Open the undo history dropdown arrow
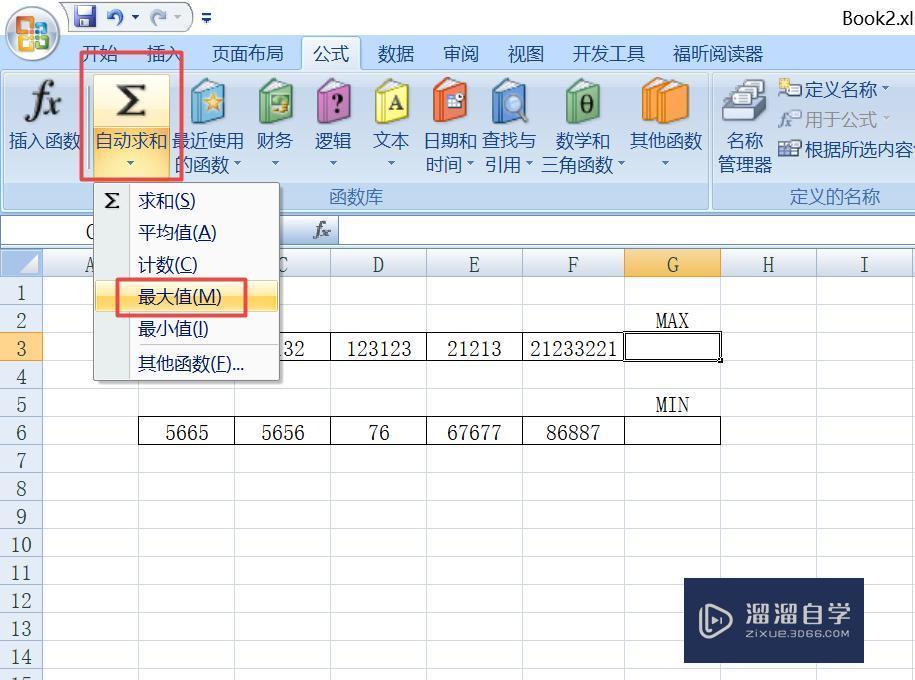915x680 pixels. [x=135, y=18]
